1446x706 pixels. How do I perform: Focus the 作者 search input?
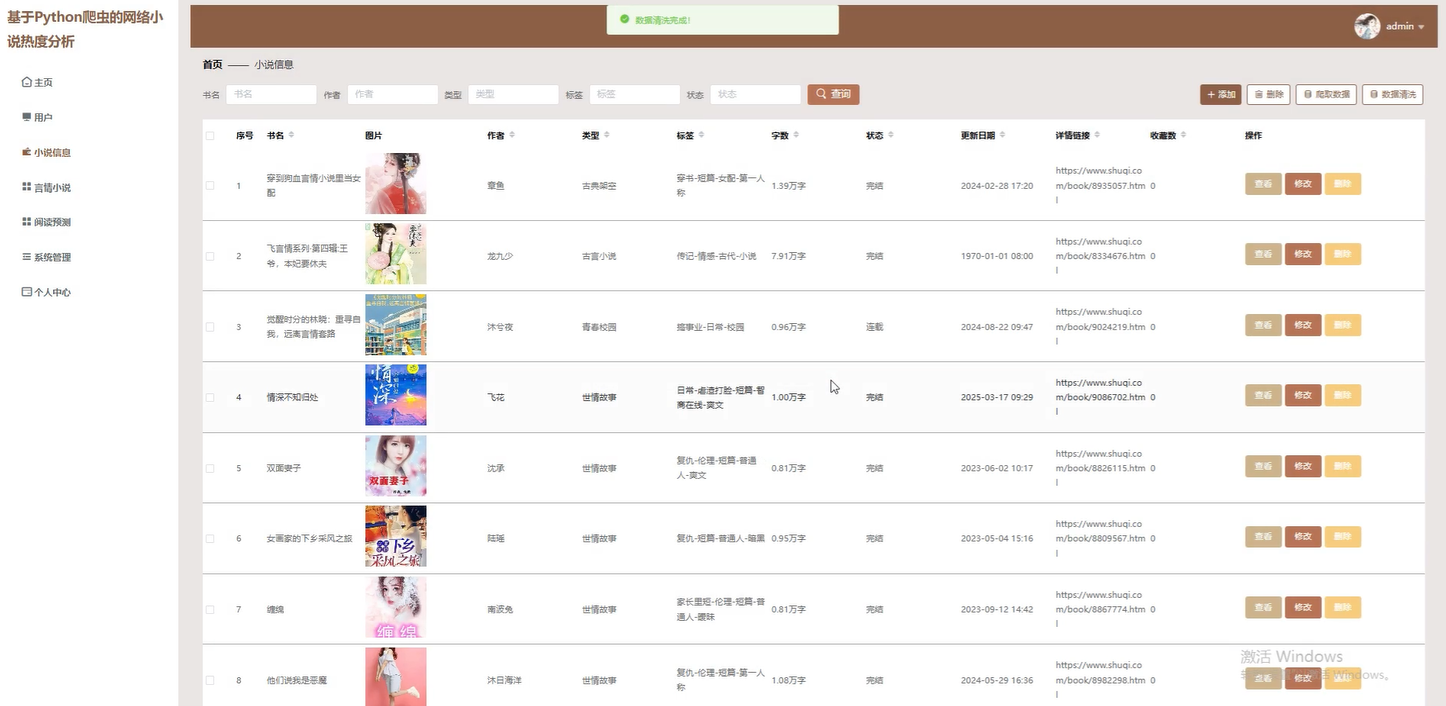[392, 94]
